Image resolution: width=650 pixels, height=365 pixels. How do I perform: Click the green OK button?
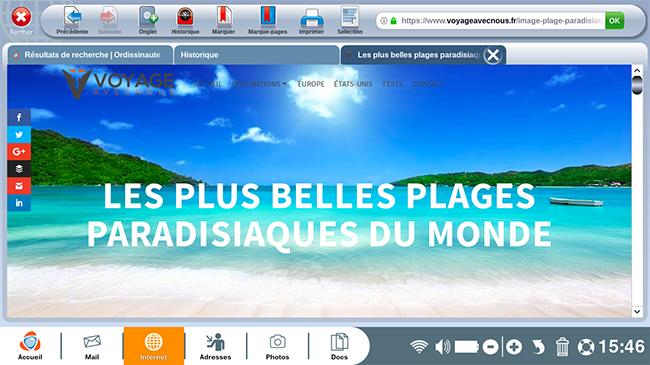(x=614, y=21)
